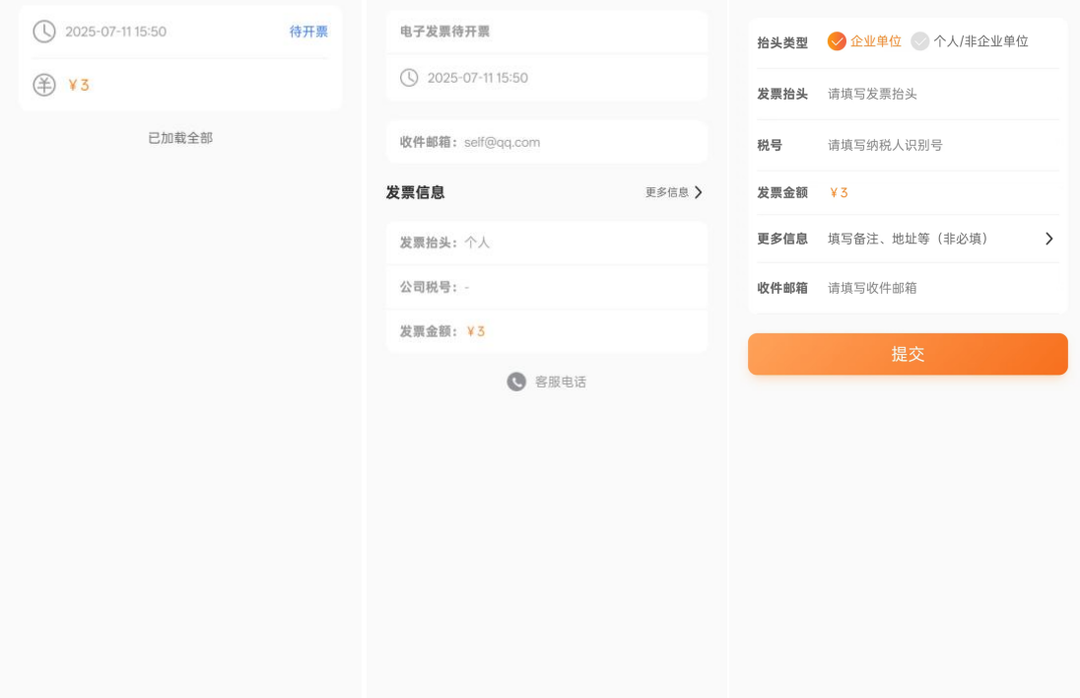
Task: Click 发票信息 section title
Action: click(x=415, y=192)
